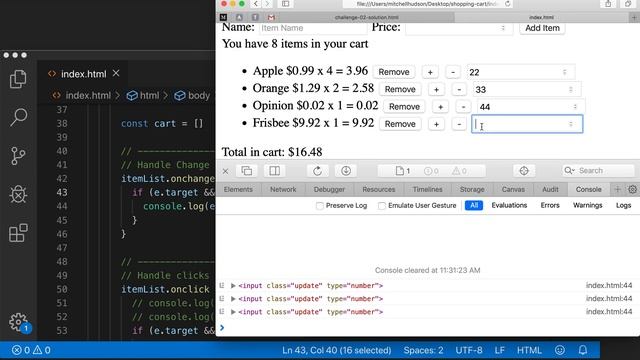Click the Apple quantity field stepper arrows
Screen dimensions: 640x360
[x=564, y=72]
